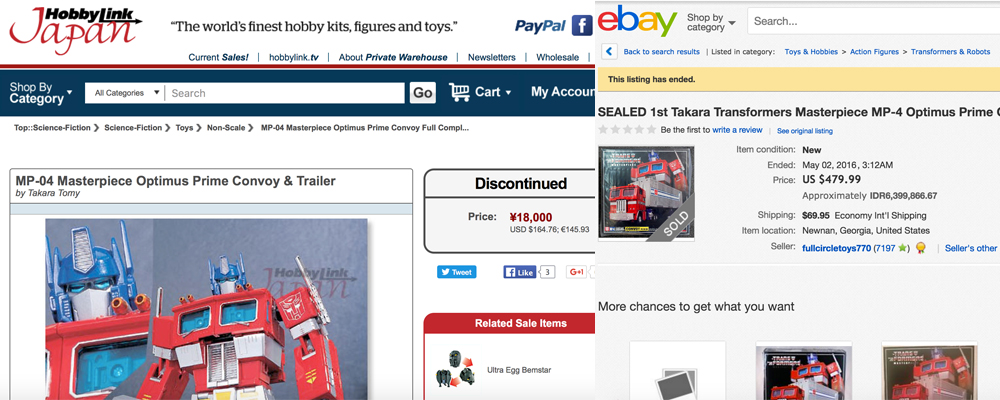Open the Facebook icon next to PayPal

point(582,26)
